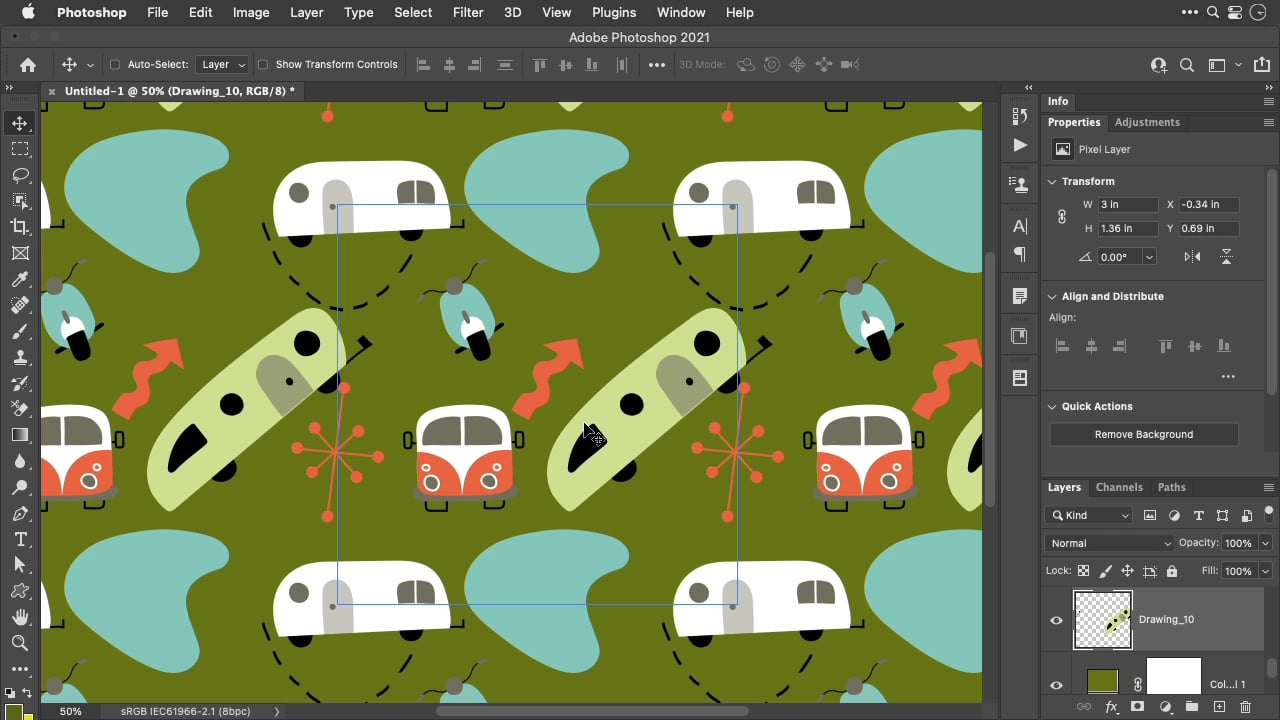1280x720 pixels.
Task: Select the Horizontal Type tool
Action: (x=20, y=539)
